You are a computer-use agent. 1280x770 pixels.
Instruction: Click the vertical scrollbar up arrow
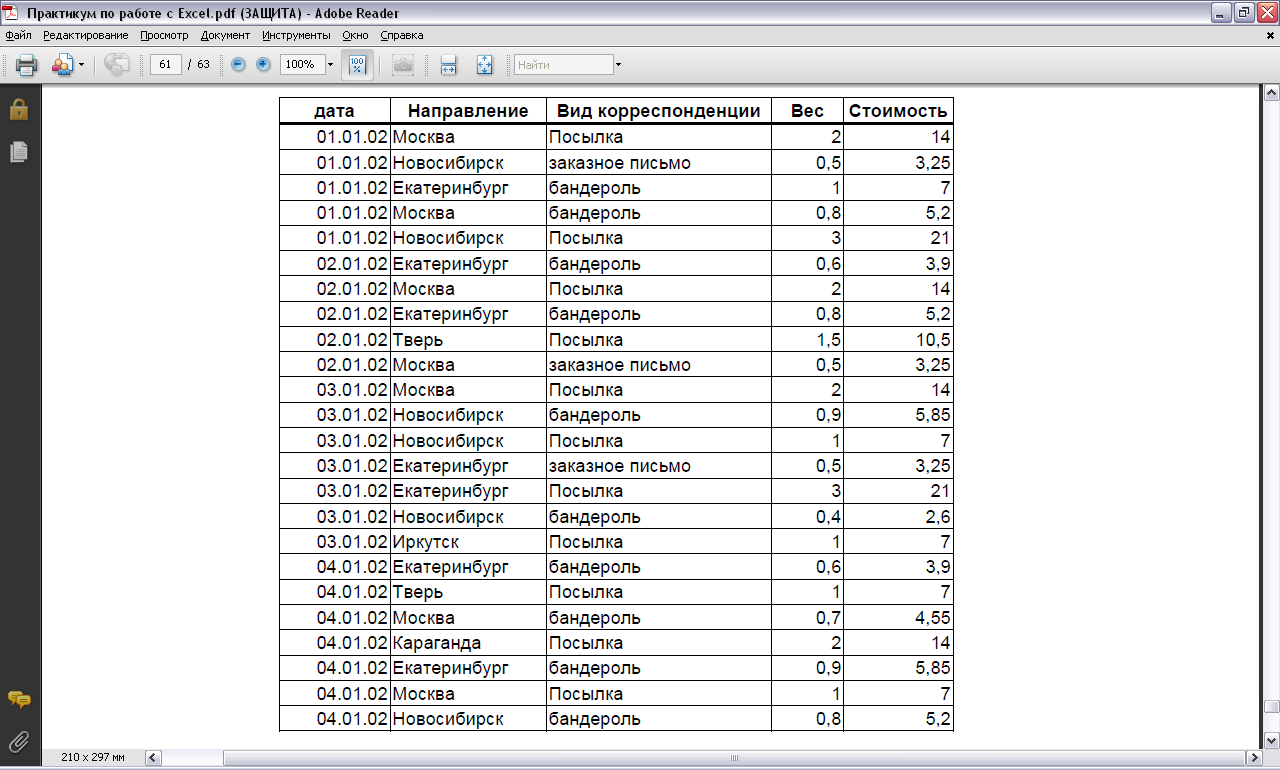tap(1271, 93)
